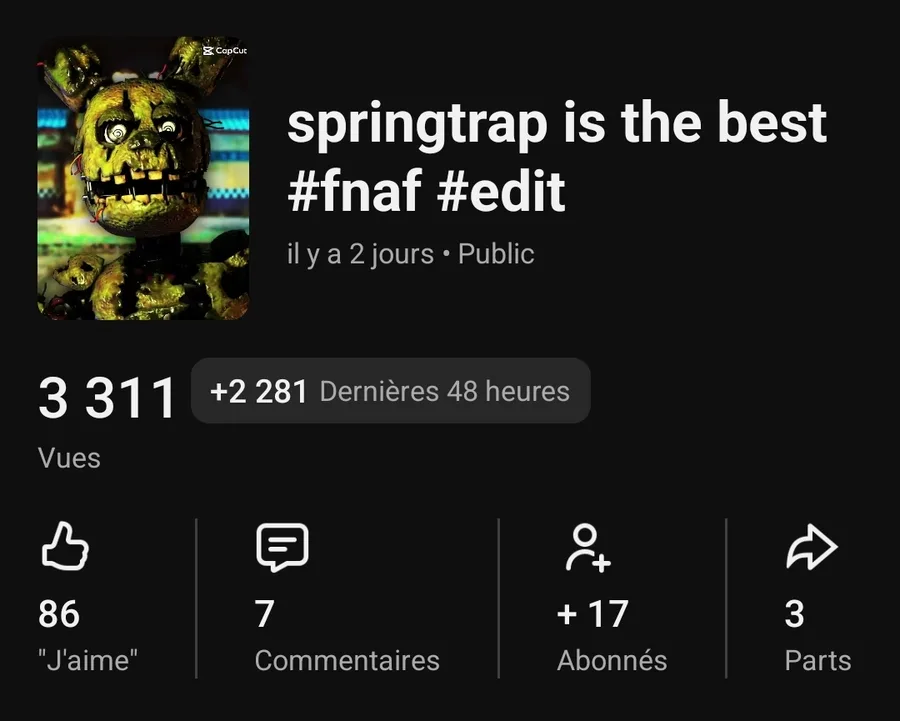Open the Springtrap video thumbnail
Viewport: 900px width, 721px height.
point(143,178)
